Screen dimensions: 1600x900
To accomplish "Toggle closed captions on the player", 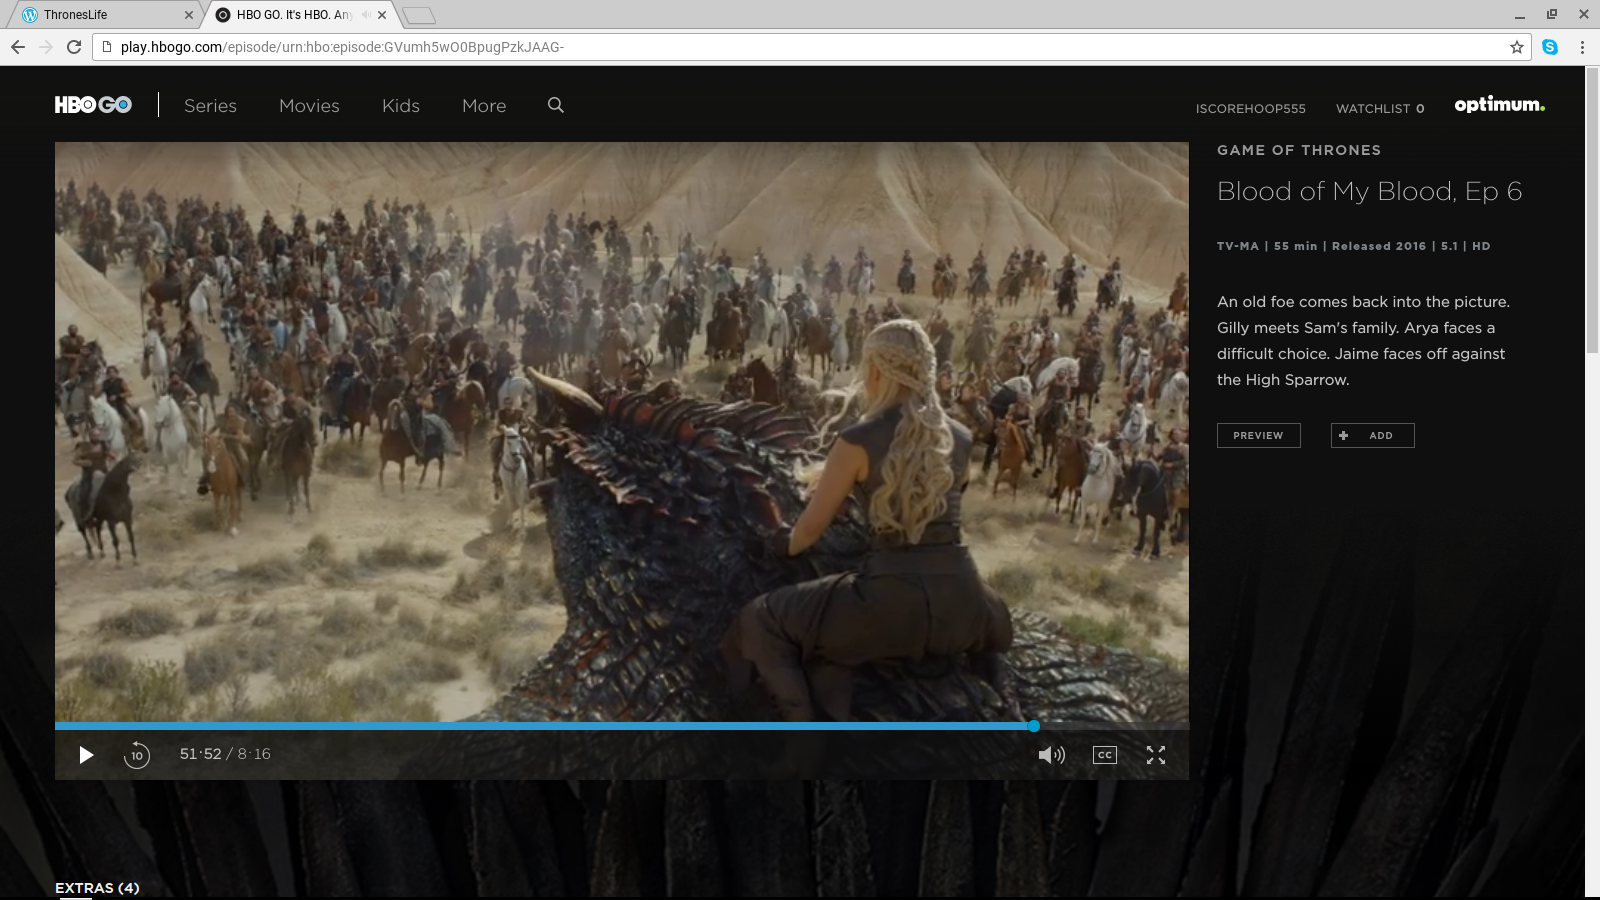I will coord(1104,755).
